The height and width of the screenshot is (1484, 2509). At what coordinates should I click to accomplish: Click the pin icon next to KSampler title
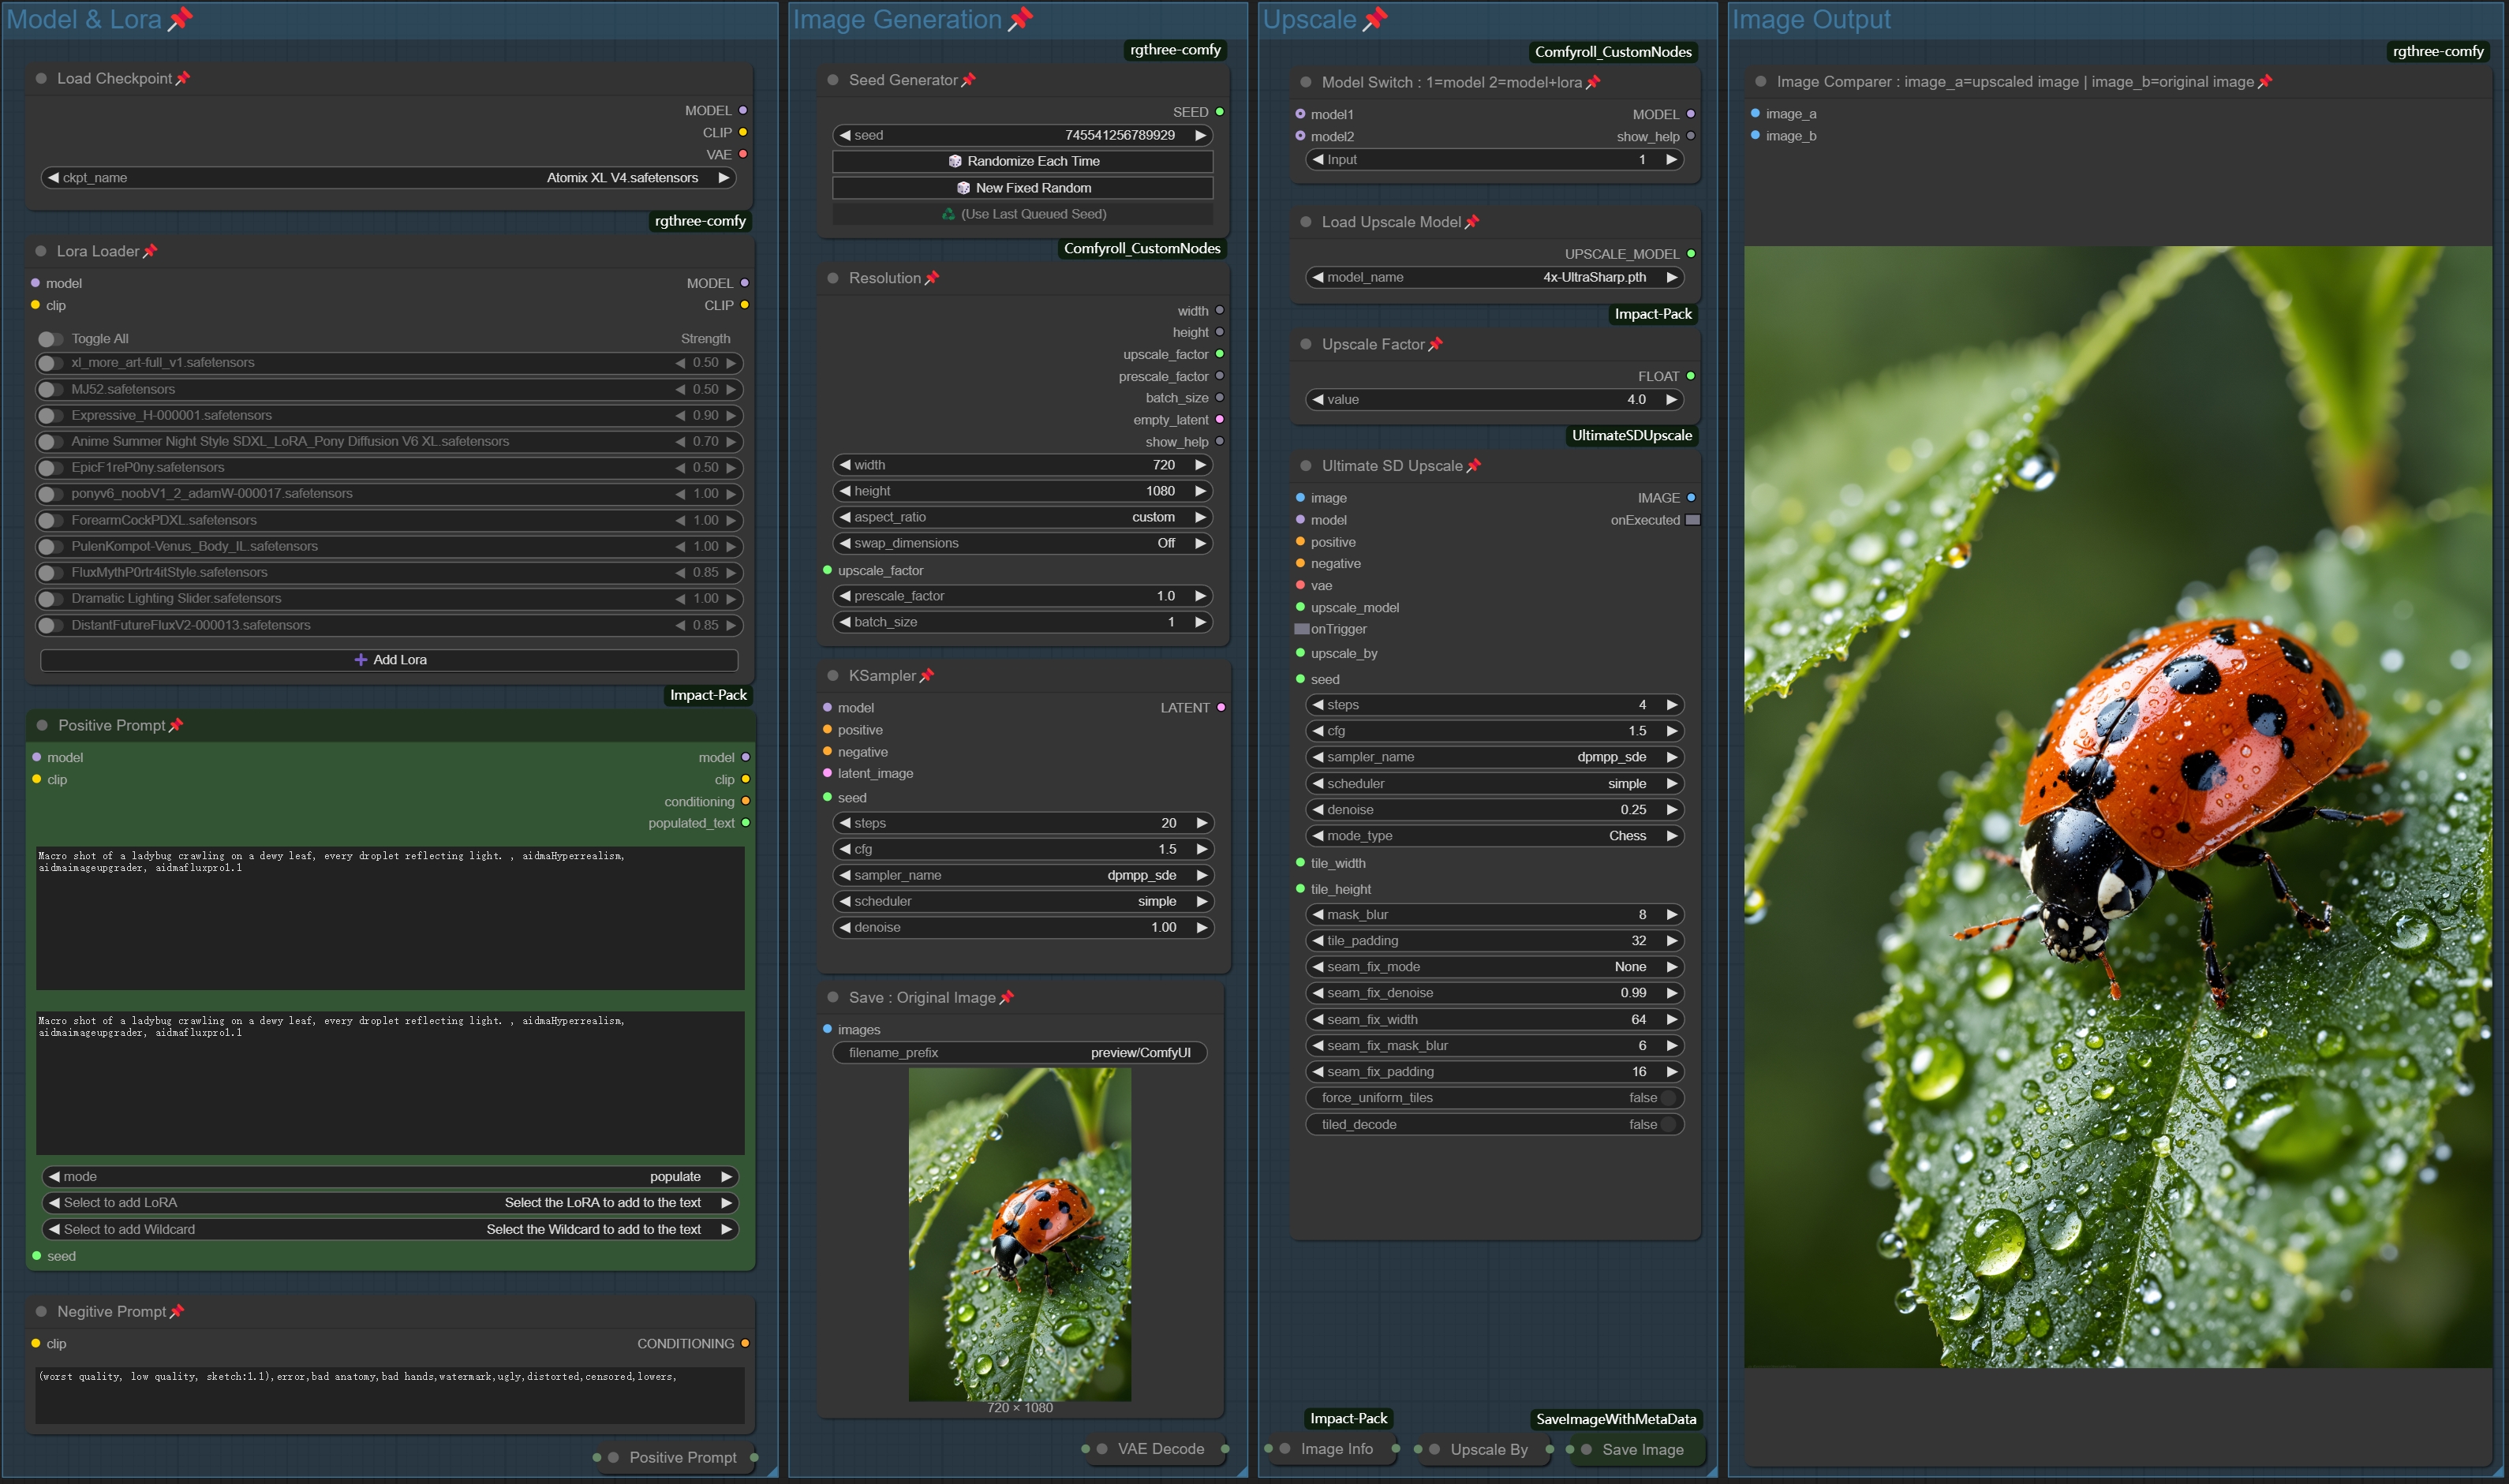coord(926,676)
